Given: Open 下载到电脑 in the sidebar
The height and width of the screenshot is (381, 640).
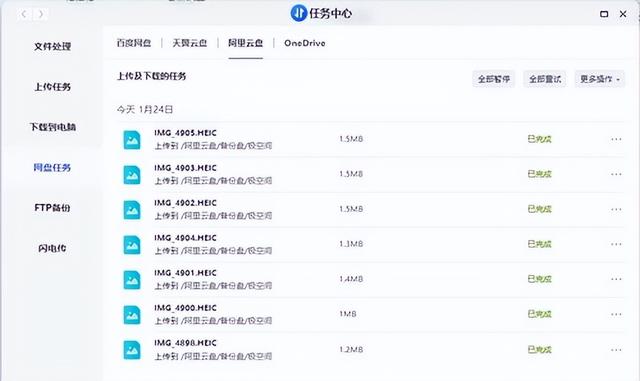Looking at the screenshot, I should coord(53,127).
